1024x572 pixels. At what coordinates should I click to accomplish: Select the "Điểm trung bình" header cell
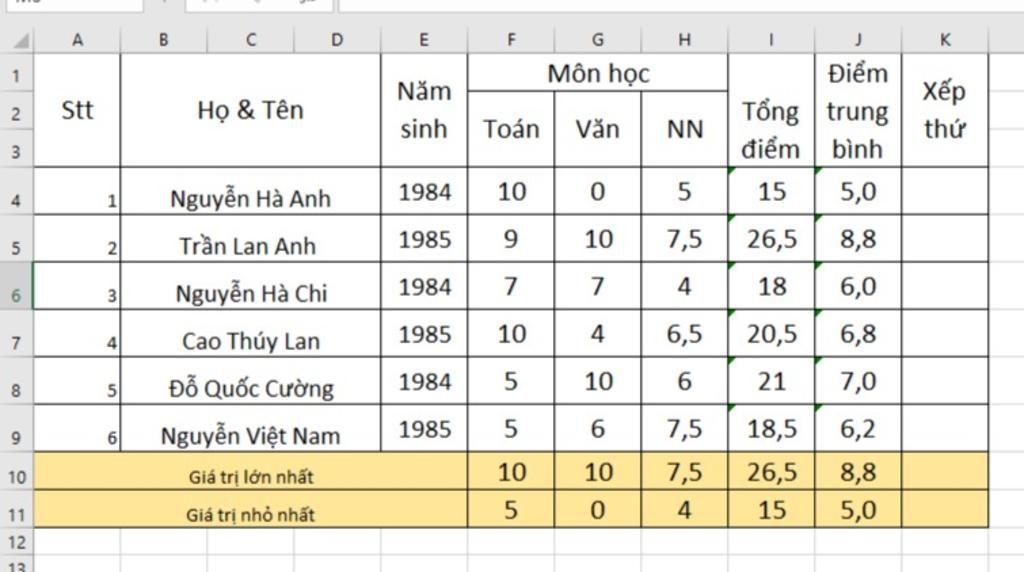click(858, 110)
